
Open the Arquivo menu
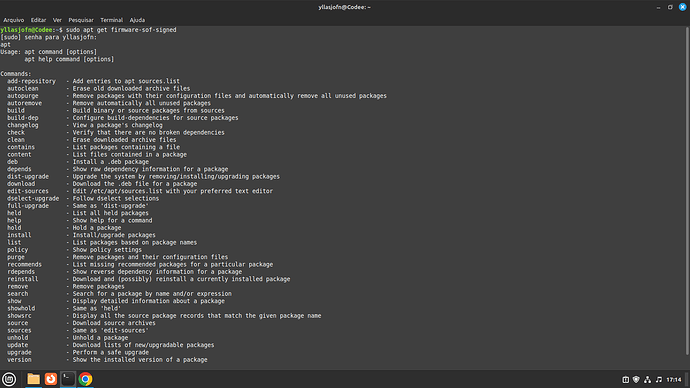(x=14, y=20)
